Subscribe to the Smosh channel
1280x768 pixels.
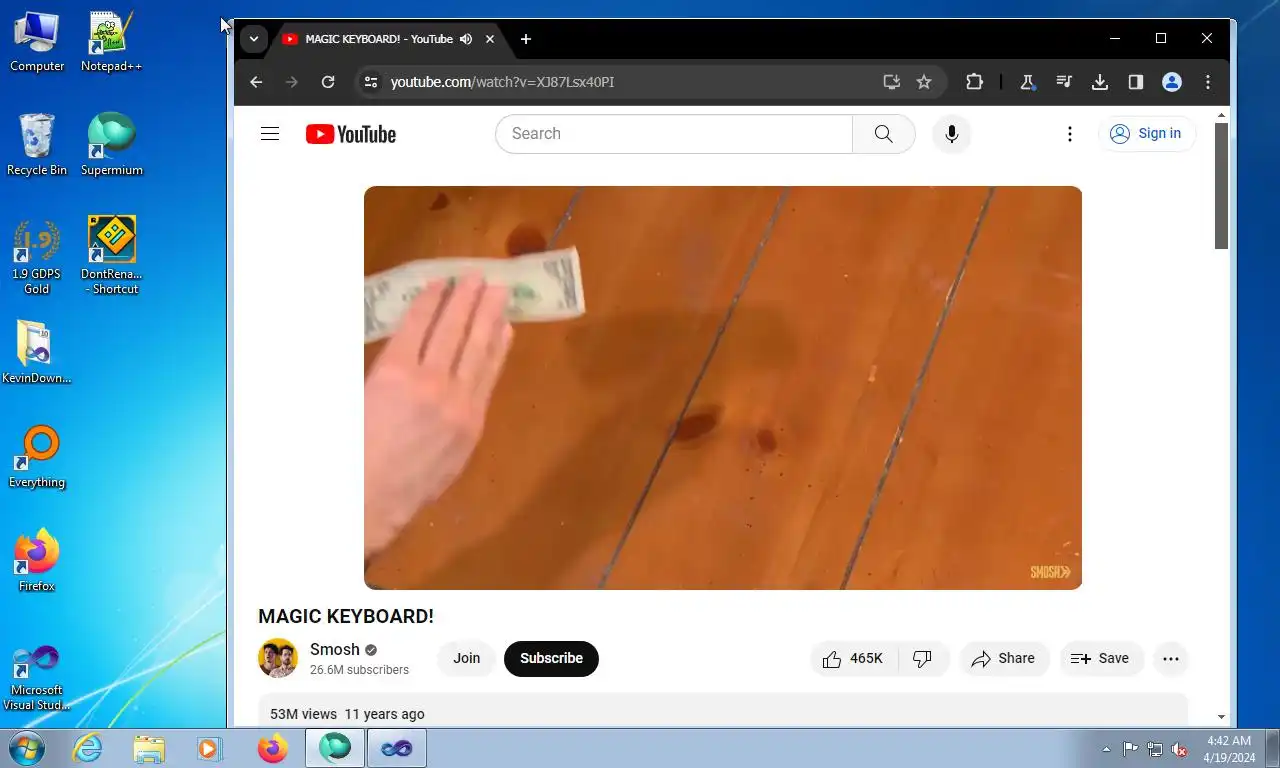tap(551, 659)
